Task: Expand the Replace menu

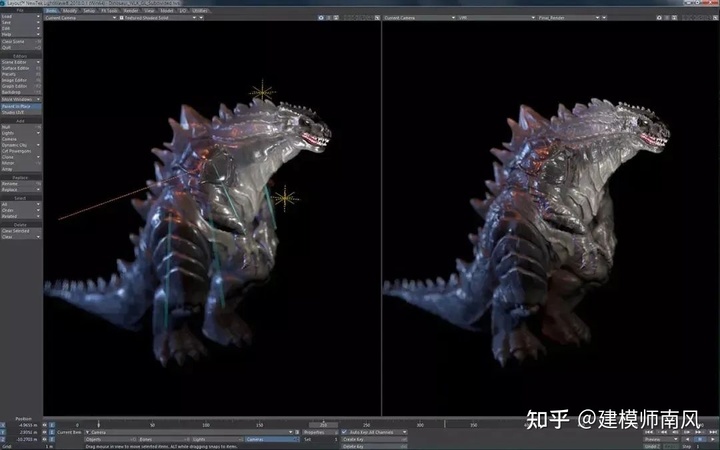Action: pos(21,190)
